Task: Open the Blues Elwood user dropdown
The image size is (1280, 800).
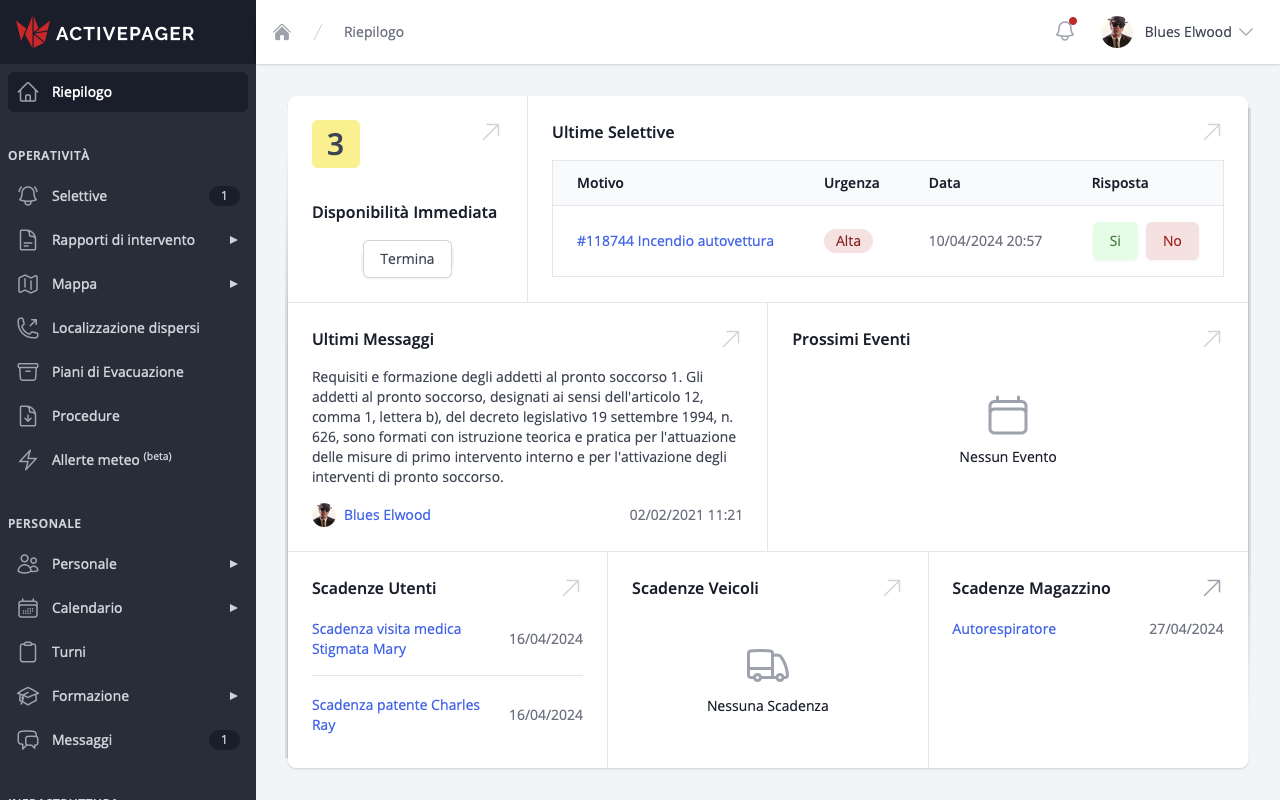Action: click(1178, 32)
